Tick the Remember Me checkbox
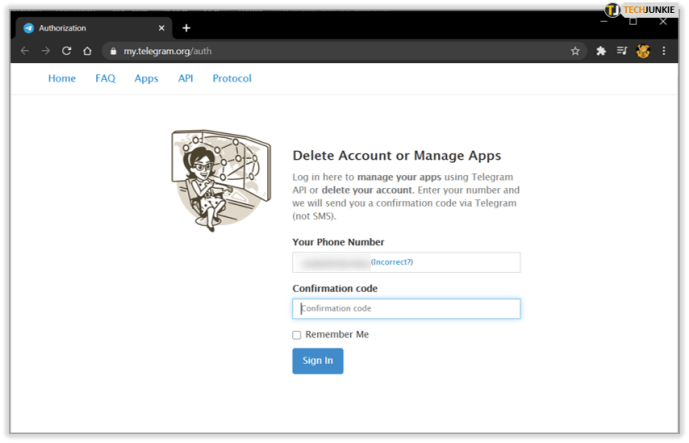 coord(297,335)
